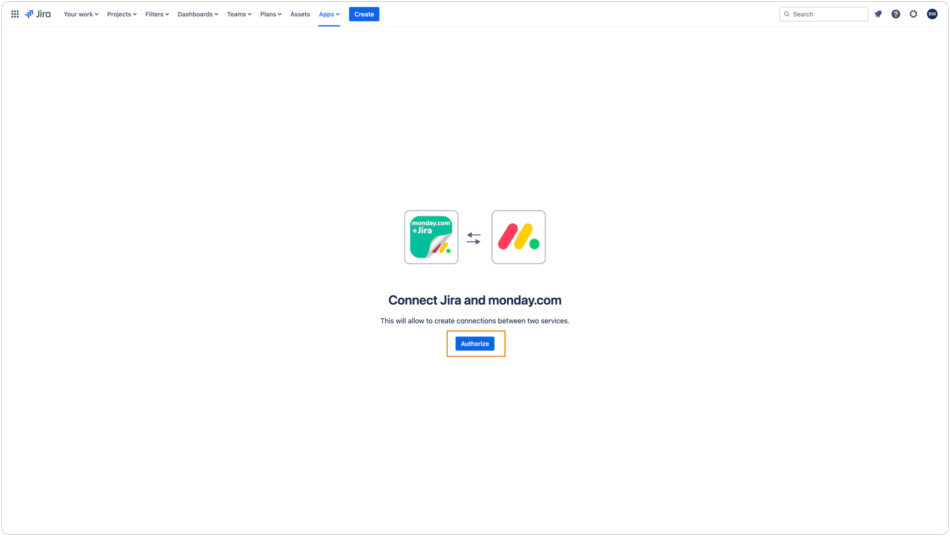Open the Apps dropdown menu

[329, 14]
